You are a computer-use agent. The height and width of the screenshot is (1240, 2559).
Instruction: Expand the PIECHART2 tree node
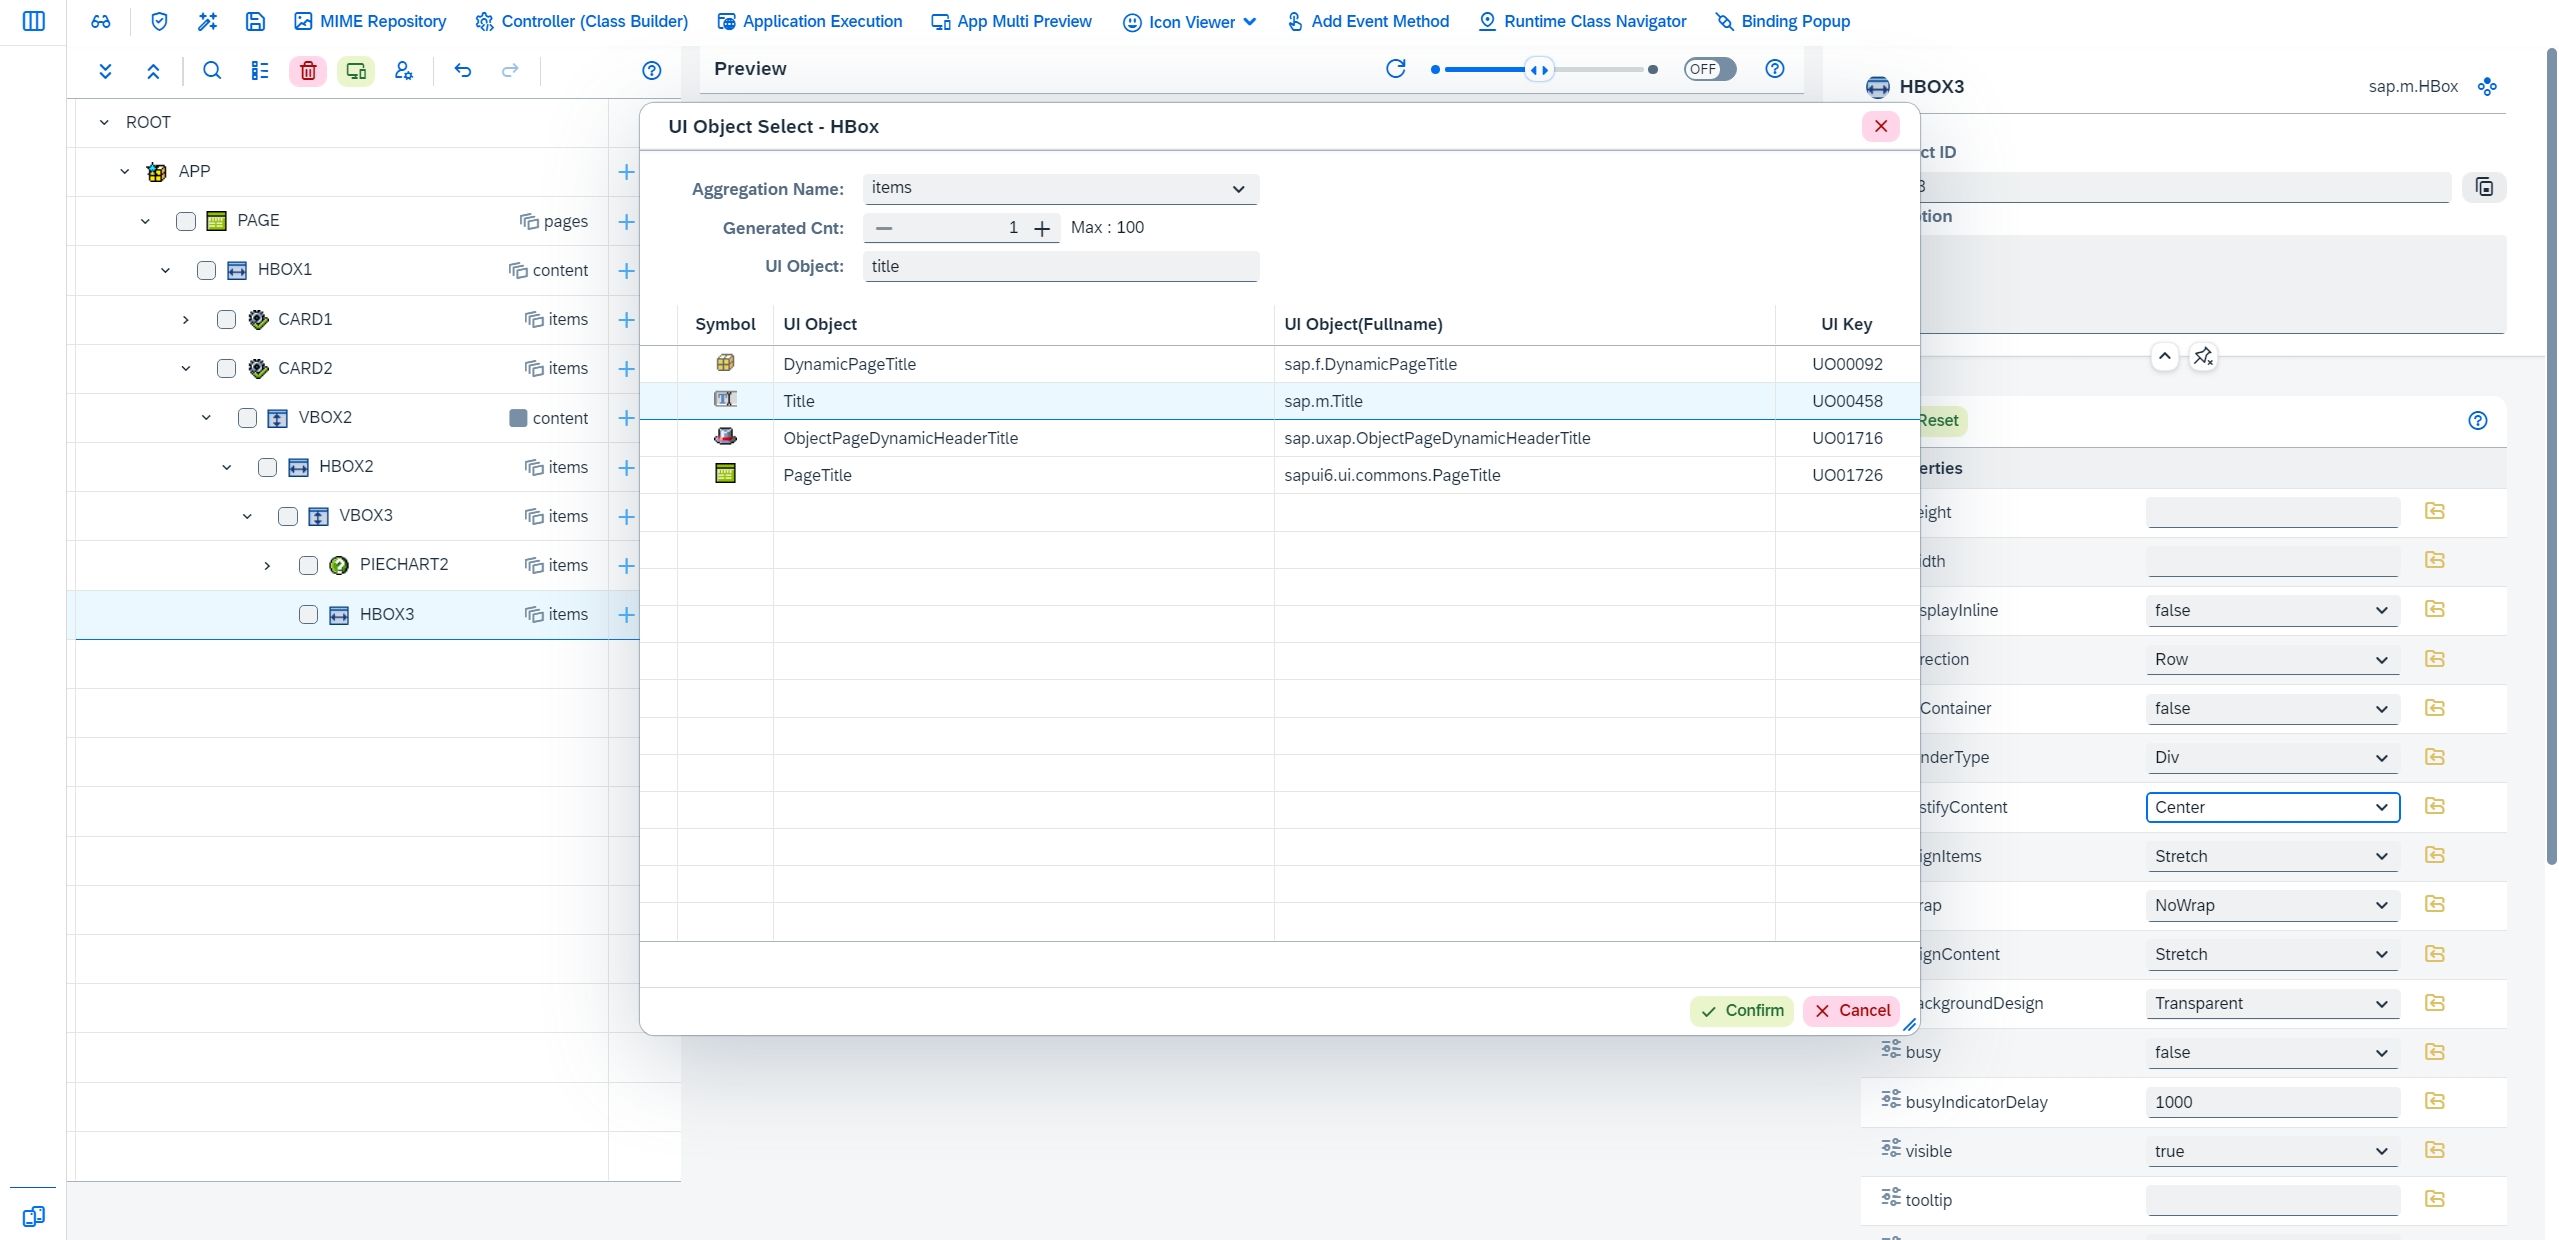coord(267,566)
